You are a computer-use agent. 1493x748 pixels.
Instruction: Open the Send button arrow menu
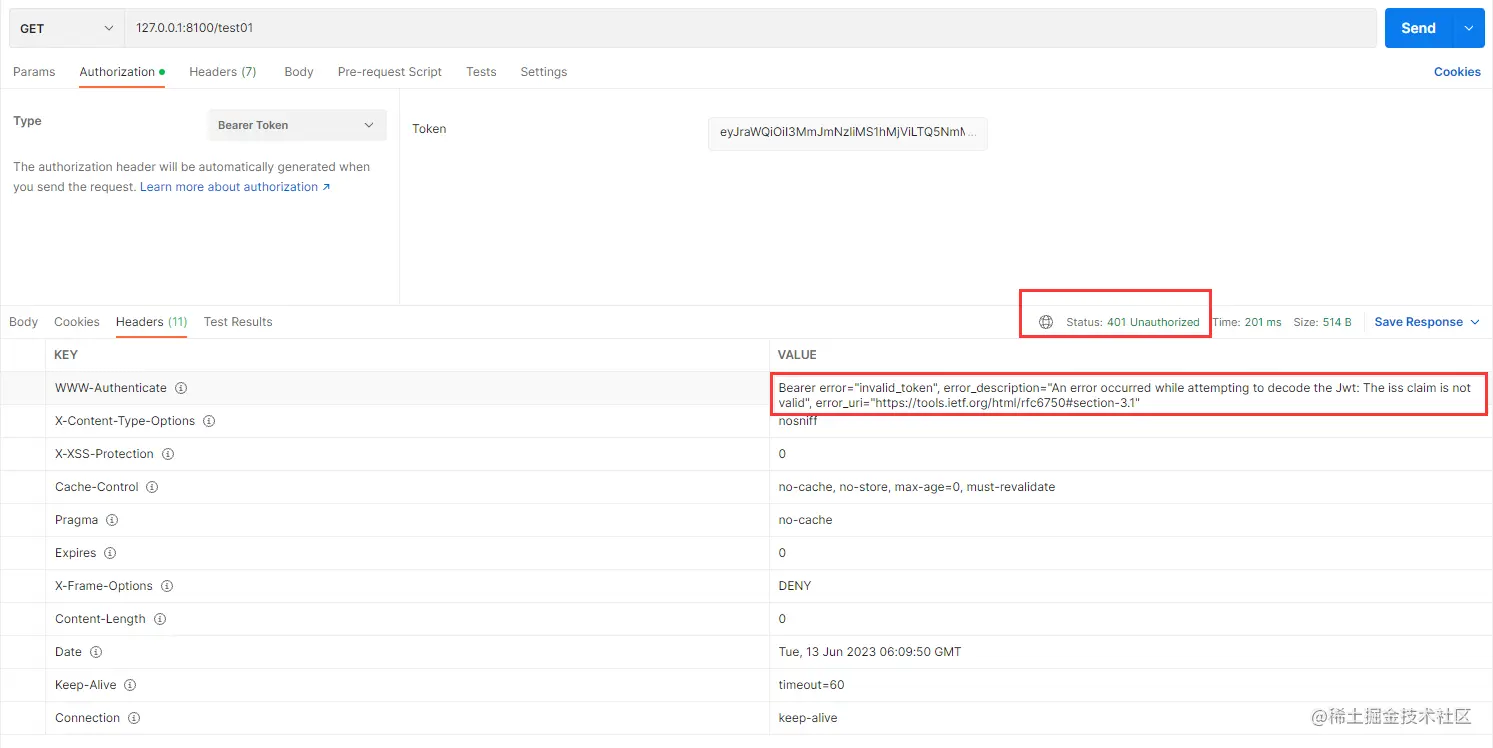click(x=1468, y=28)
